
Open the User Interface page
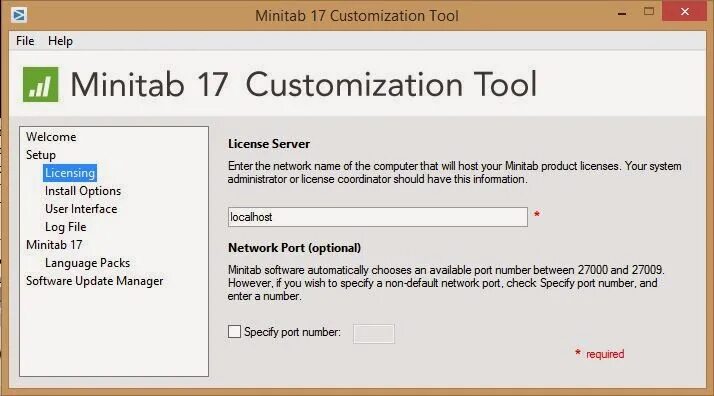click(x=81, y=209)
